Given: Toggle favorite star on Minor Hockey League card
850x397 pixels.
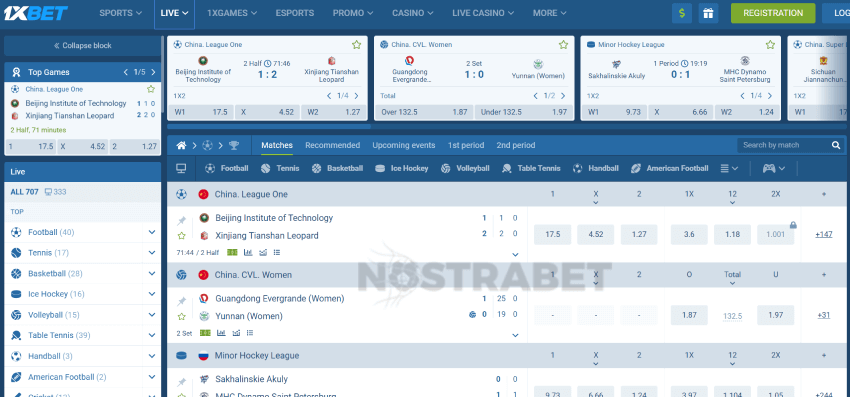Looking at the screenshot, I should pyautogui.click(x=770, y=45).
